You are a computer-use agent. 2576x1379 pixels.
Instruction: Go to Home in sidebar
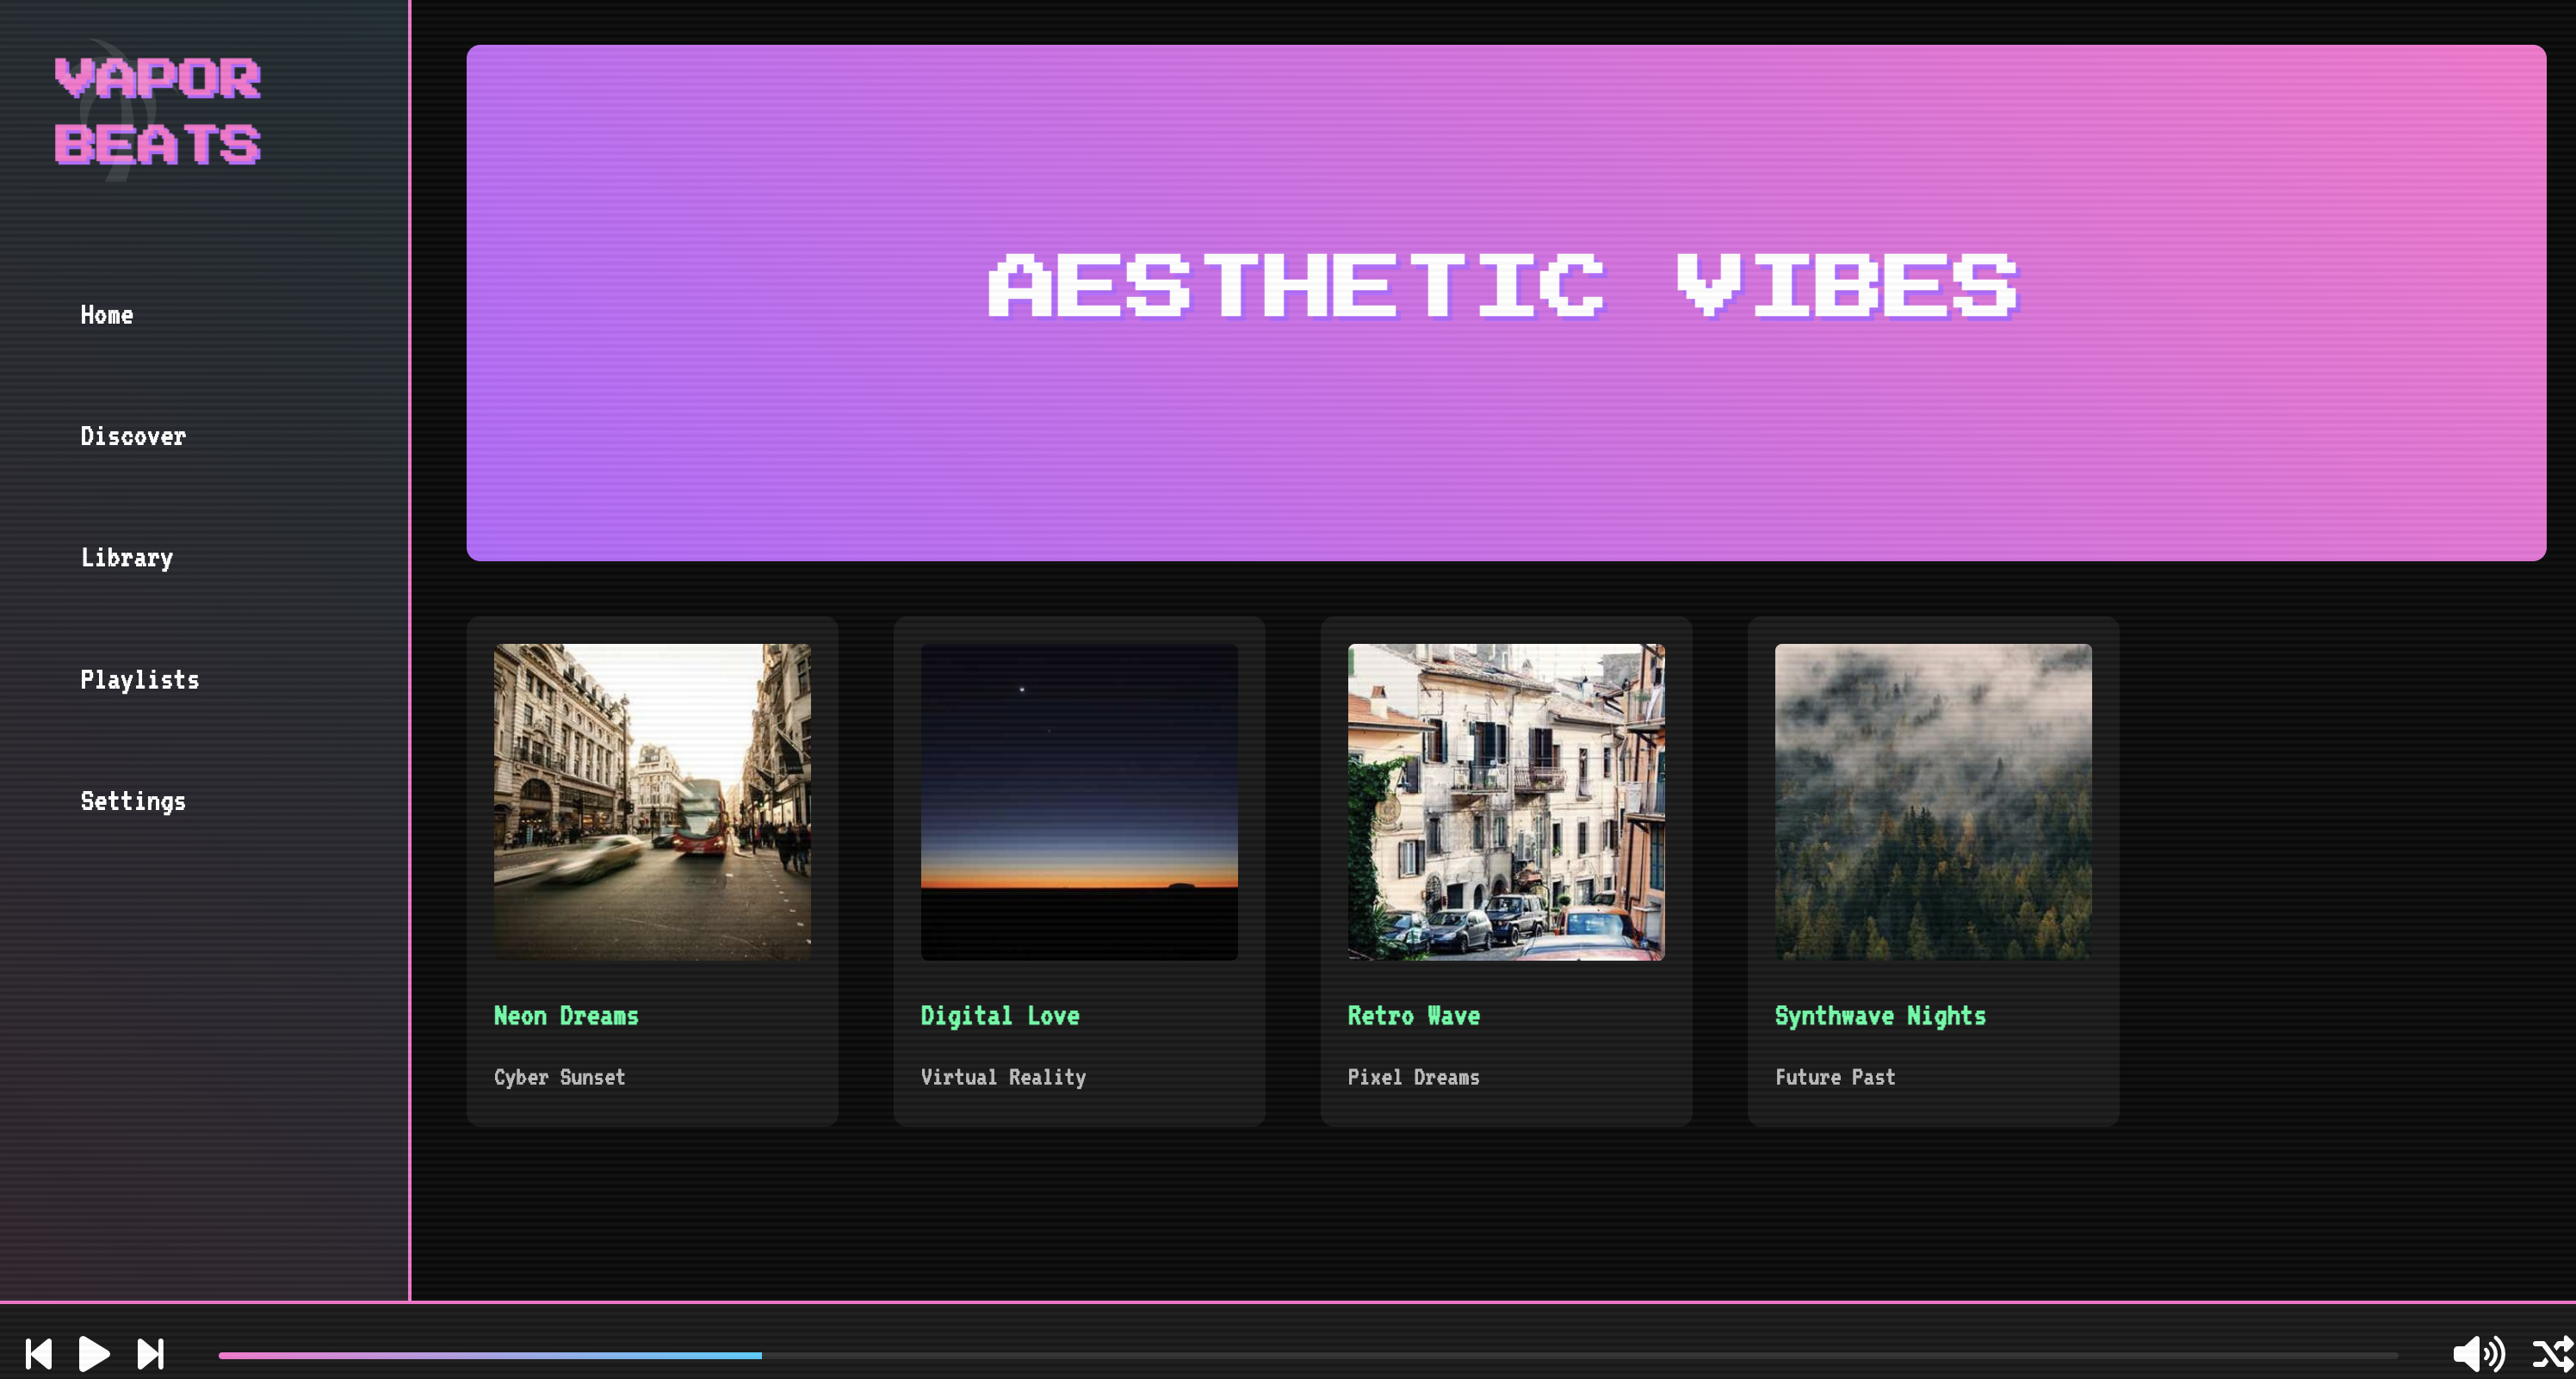tap(107, 315)
